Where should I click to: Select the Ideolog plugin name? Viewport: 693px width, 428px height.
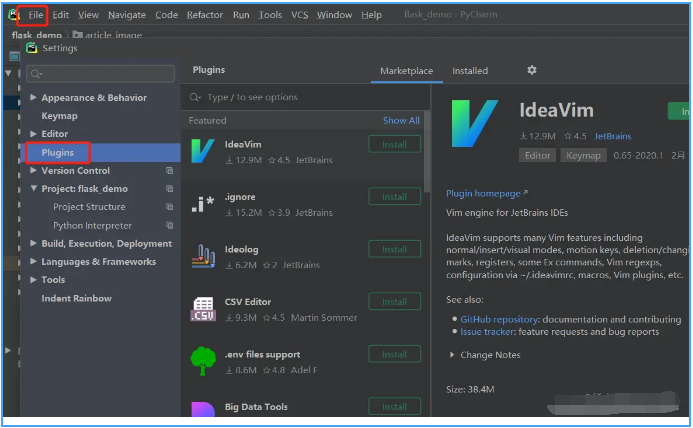click(241, 249)
